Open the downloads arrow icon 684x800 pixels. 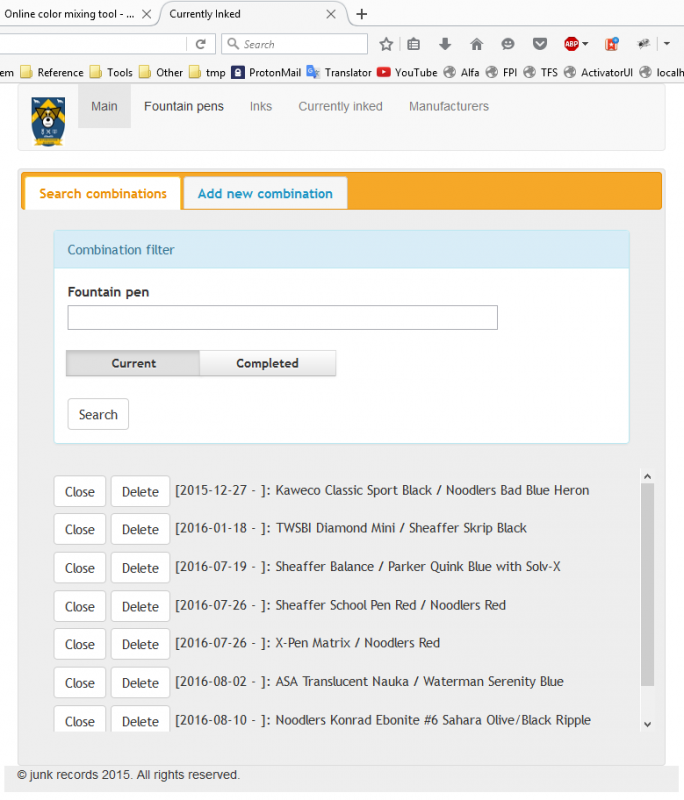point(445,44)
